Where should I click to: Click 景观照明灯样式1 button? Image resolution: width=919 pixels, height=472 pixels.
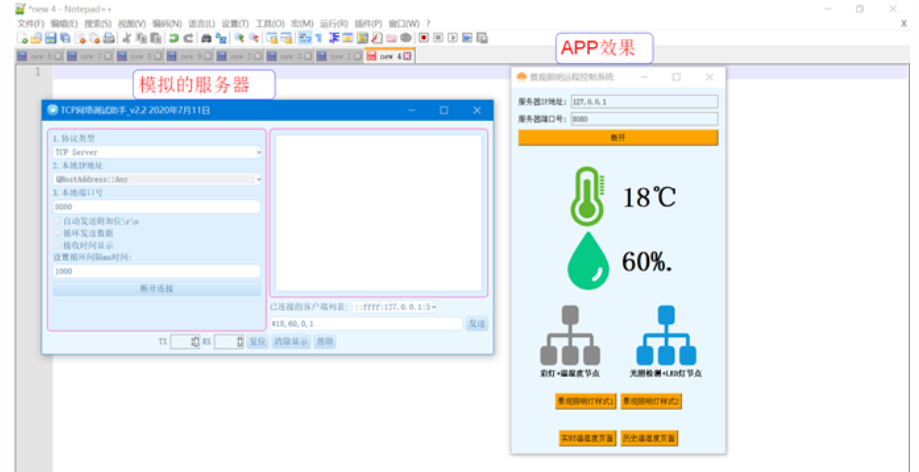point(586,402)
